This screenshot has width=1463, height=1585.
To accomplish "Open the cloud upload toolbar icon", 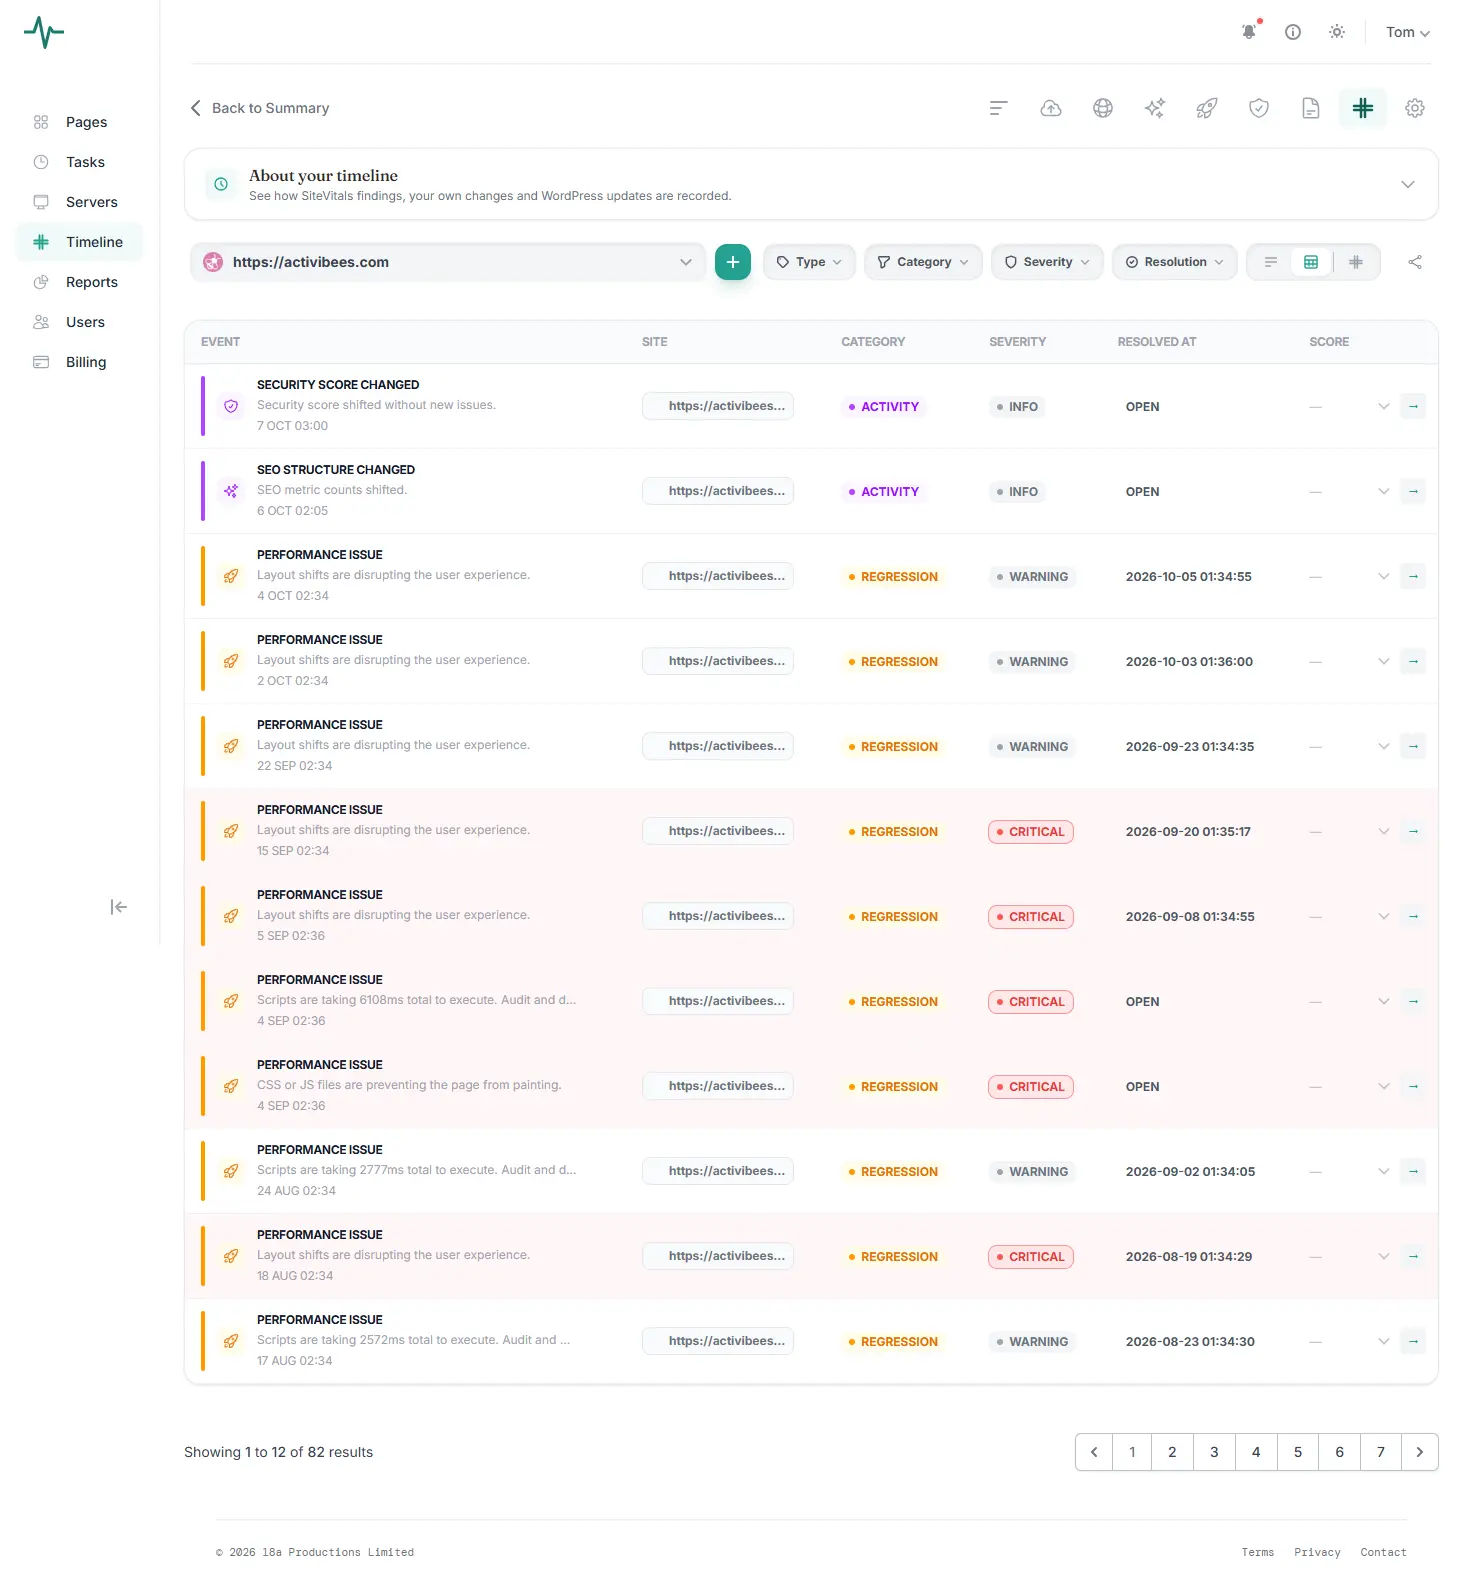I will tap(1051, 108).
